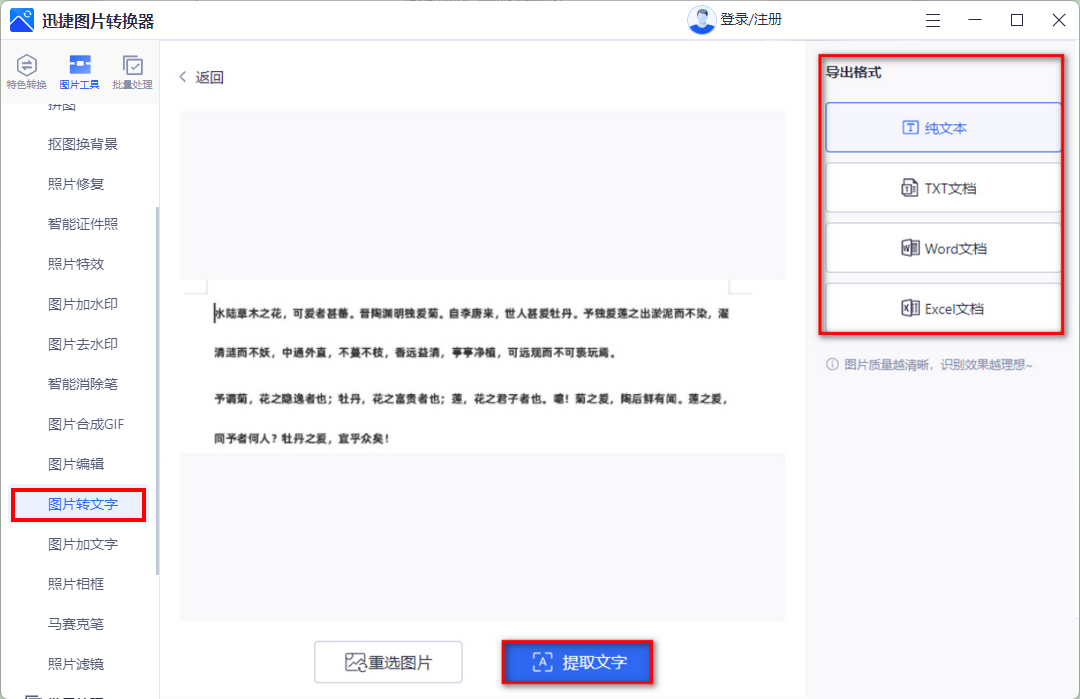1080x699 pixels.
Task: Open the hamburger menu icon in title bar
Action: tap(932, 20)
